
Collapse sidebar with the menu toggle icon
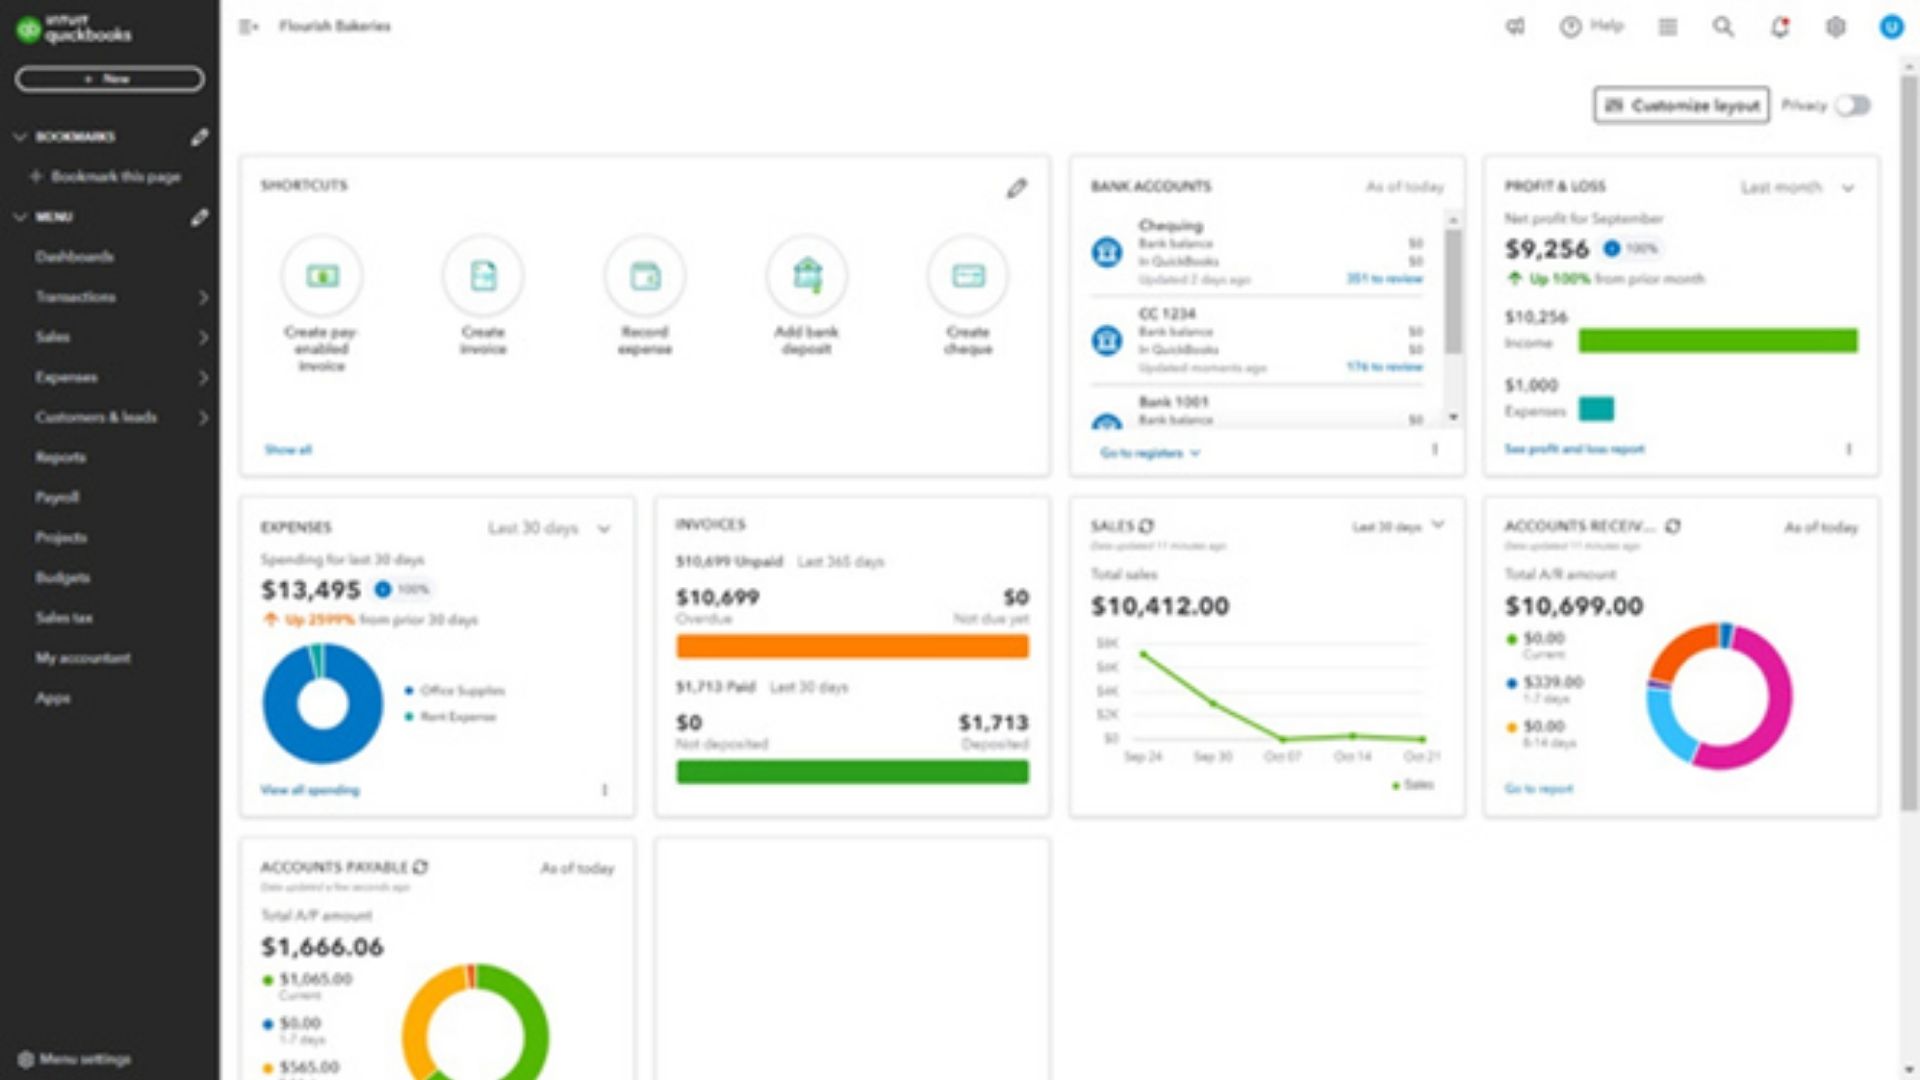pos(248,27)
